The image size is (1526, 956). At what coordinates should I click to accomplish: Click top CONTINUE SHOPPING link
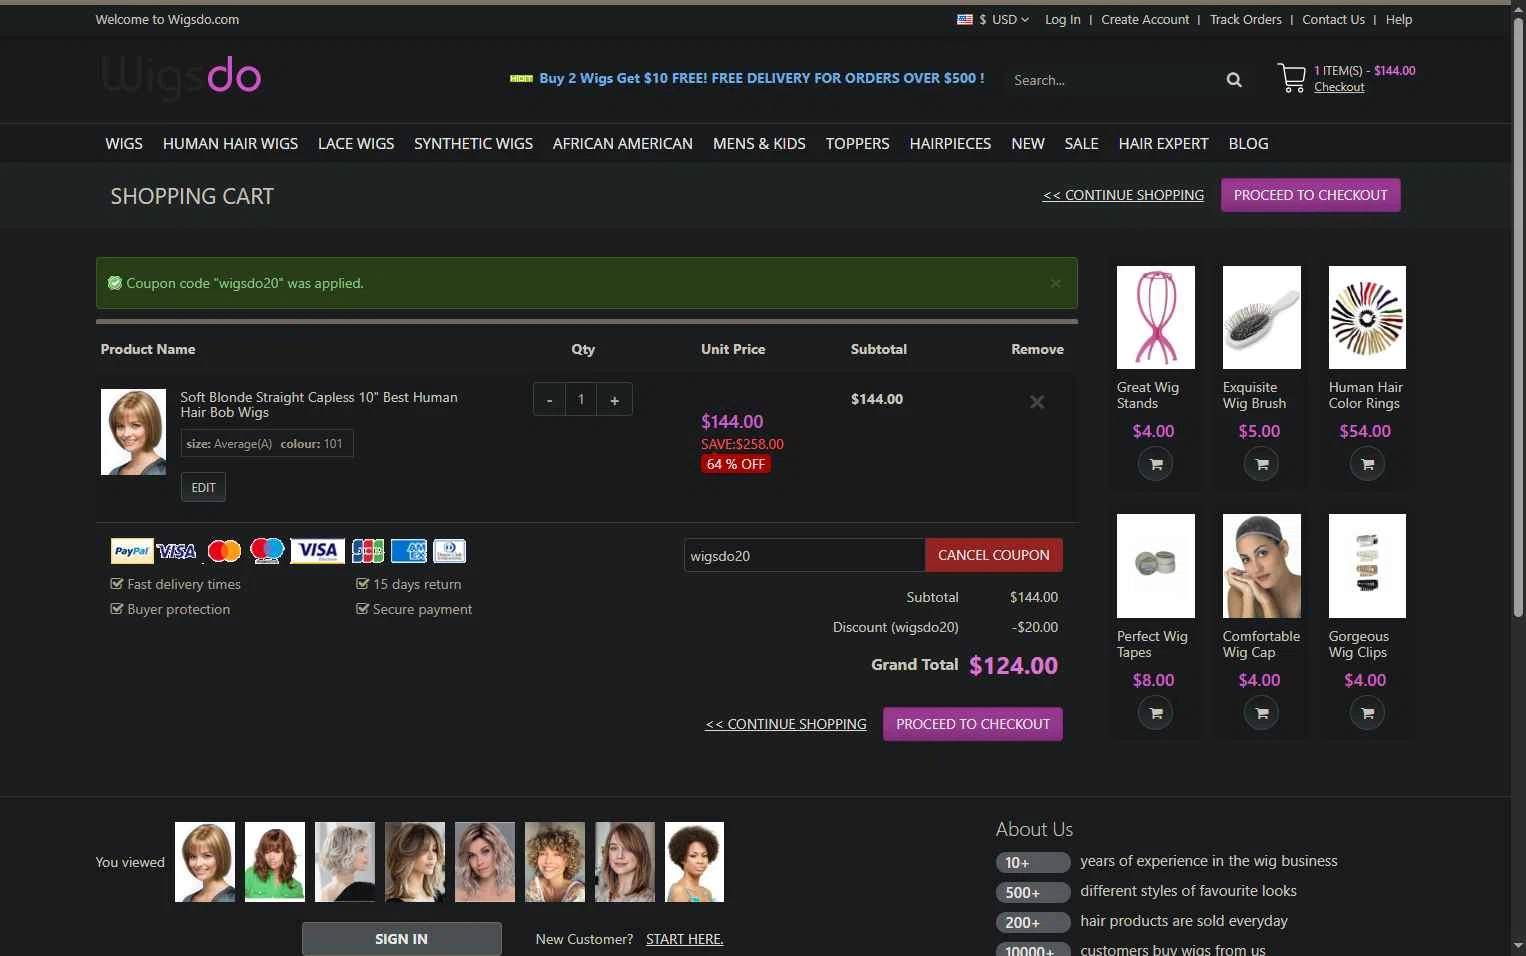(x=1123, y=195)
